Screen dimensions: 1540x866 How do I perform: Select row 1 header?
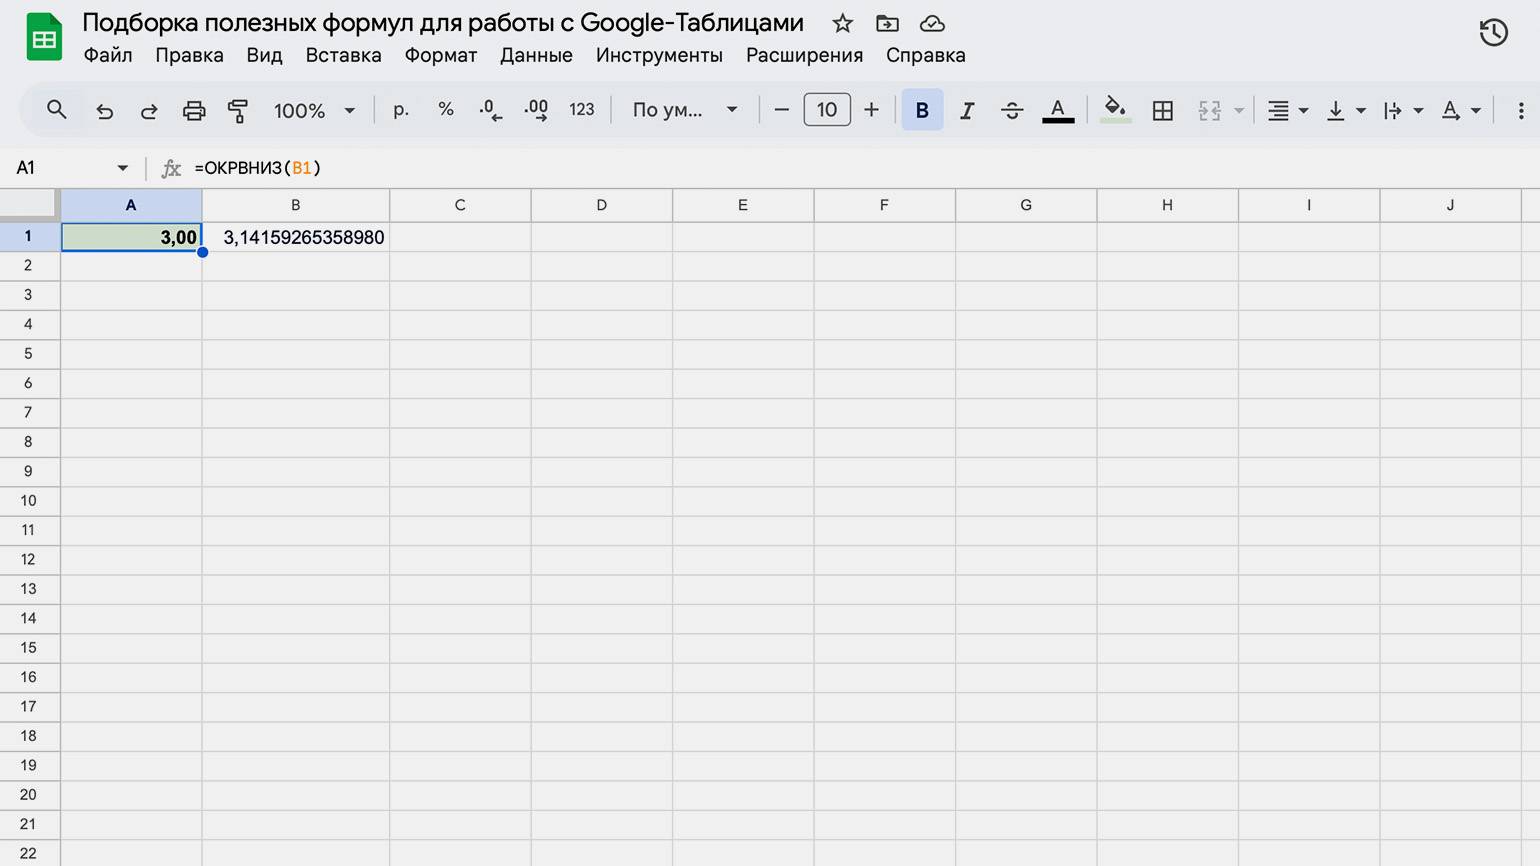(x=29, y=237)
